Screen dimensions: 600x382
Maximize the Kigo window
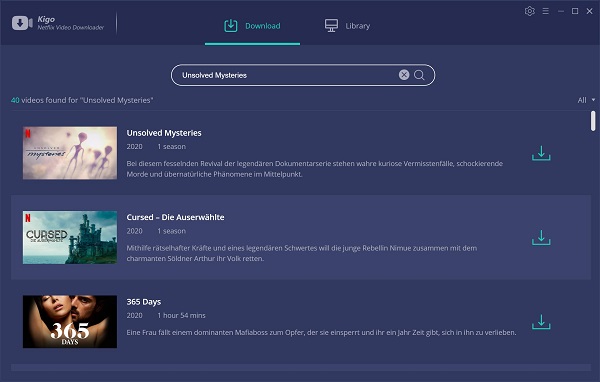tap(575, 11)
